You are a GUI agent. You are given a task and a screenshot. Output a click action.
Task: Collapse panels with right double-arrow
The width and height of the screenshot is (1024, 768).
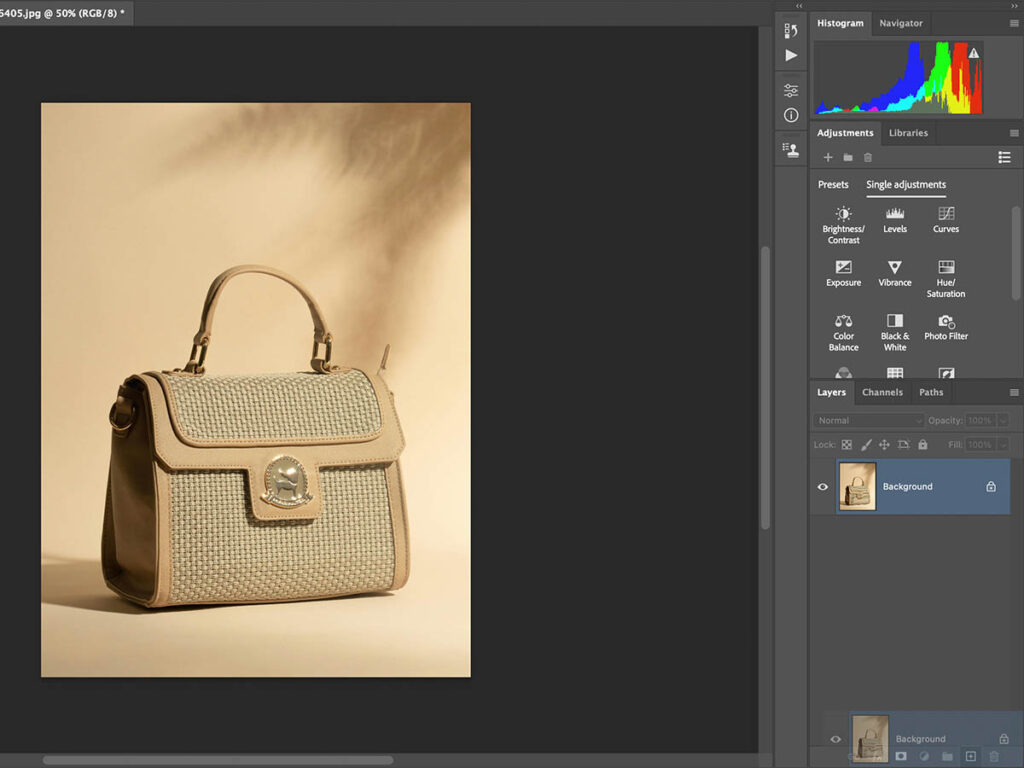(x=1014, y=6)
